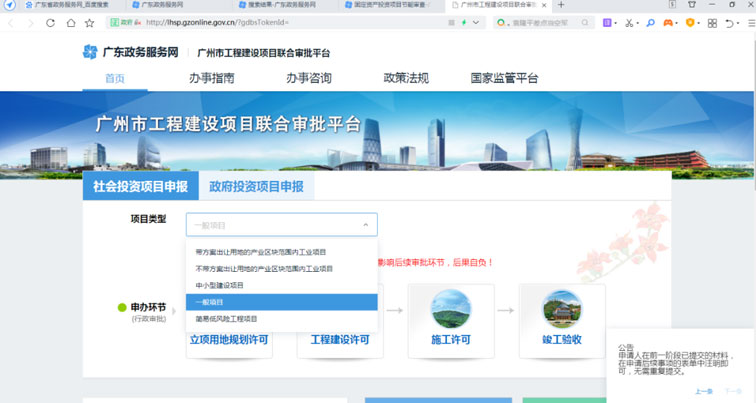Viewport: 756px width, 403px height.
Task: Reload the page with refresh icon
Action: pyautogui.click(x=50, y=23)
